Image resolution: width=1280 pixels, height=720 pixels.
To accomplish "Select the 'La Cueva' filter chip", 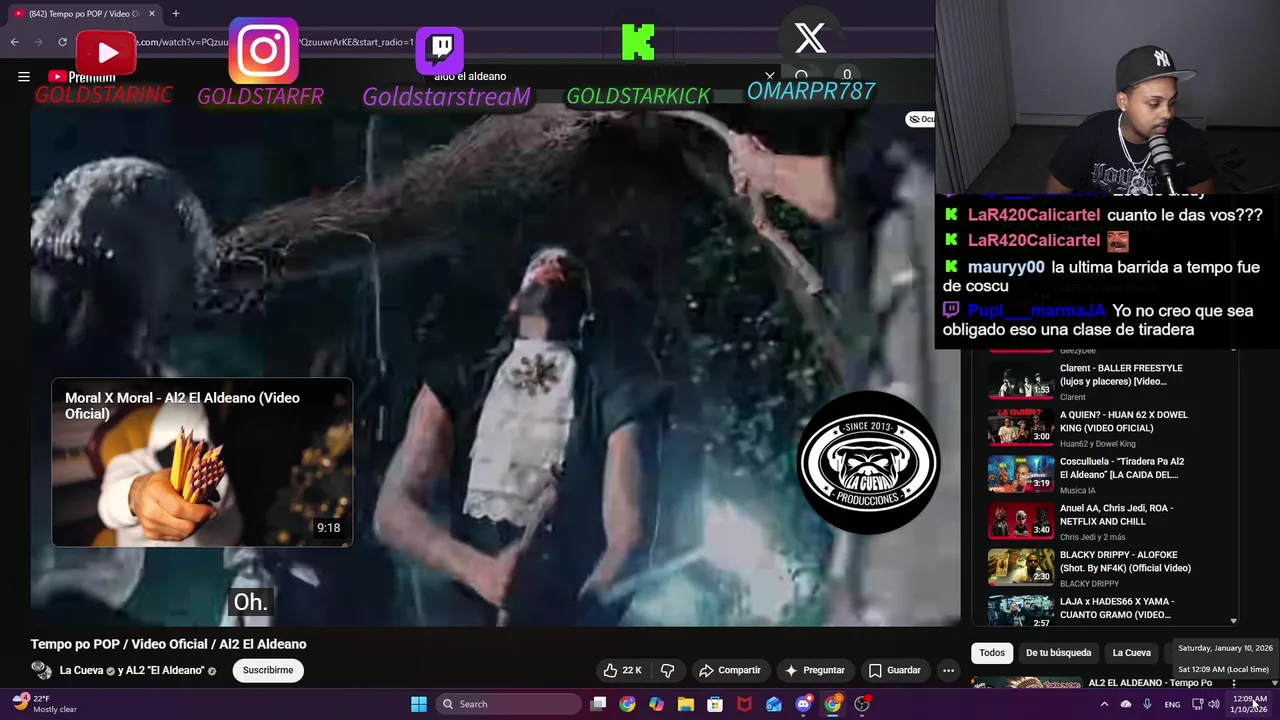I will [x=1132, y=653].
